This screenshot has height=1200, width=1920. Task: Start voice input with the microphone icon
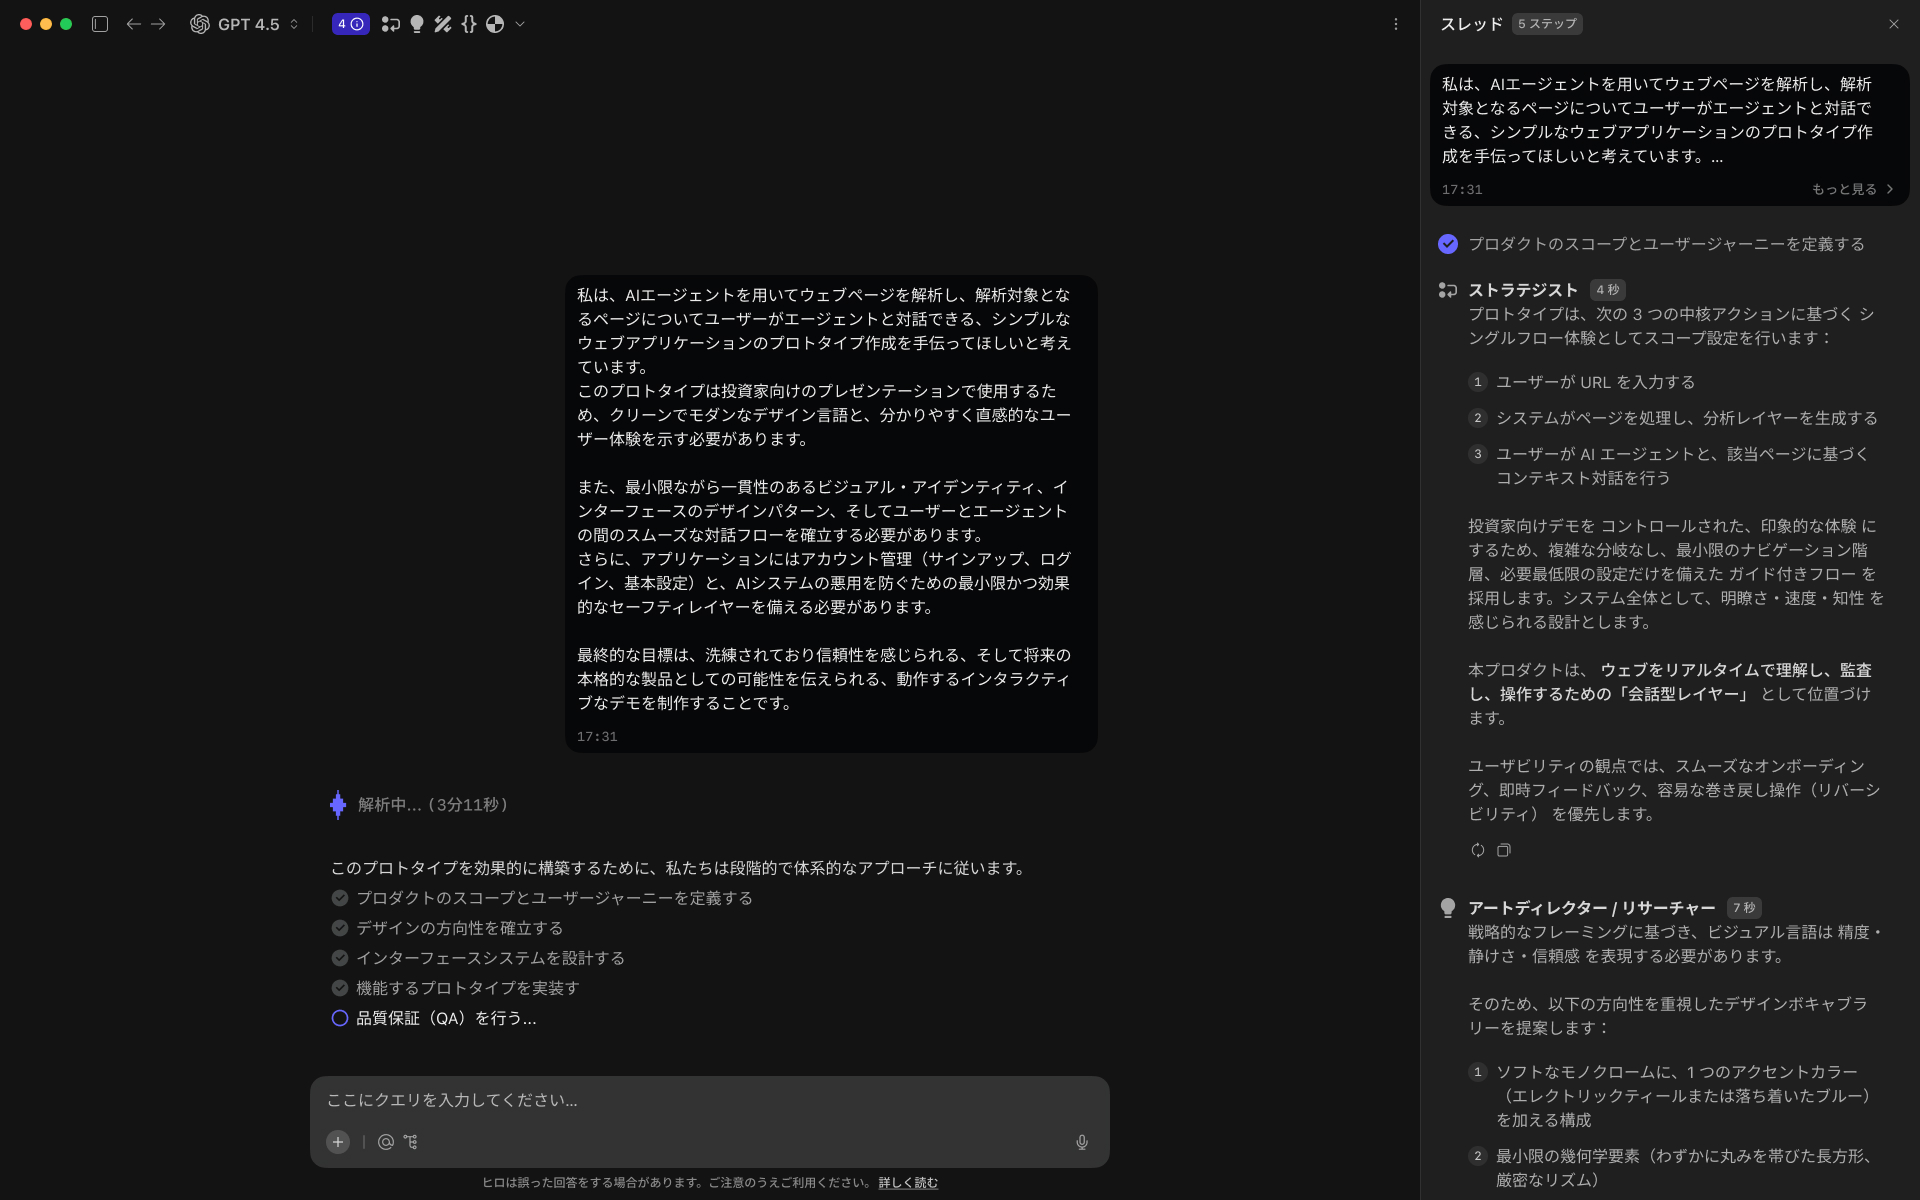point(1081,1142)
